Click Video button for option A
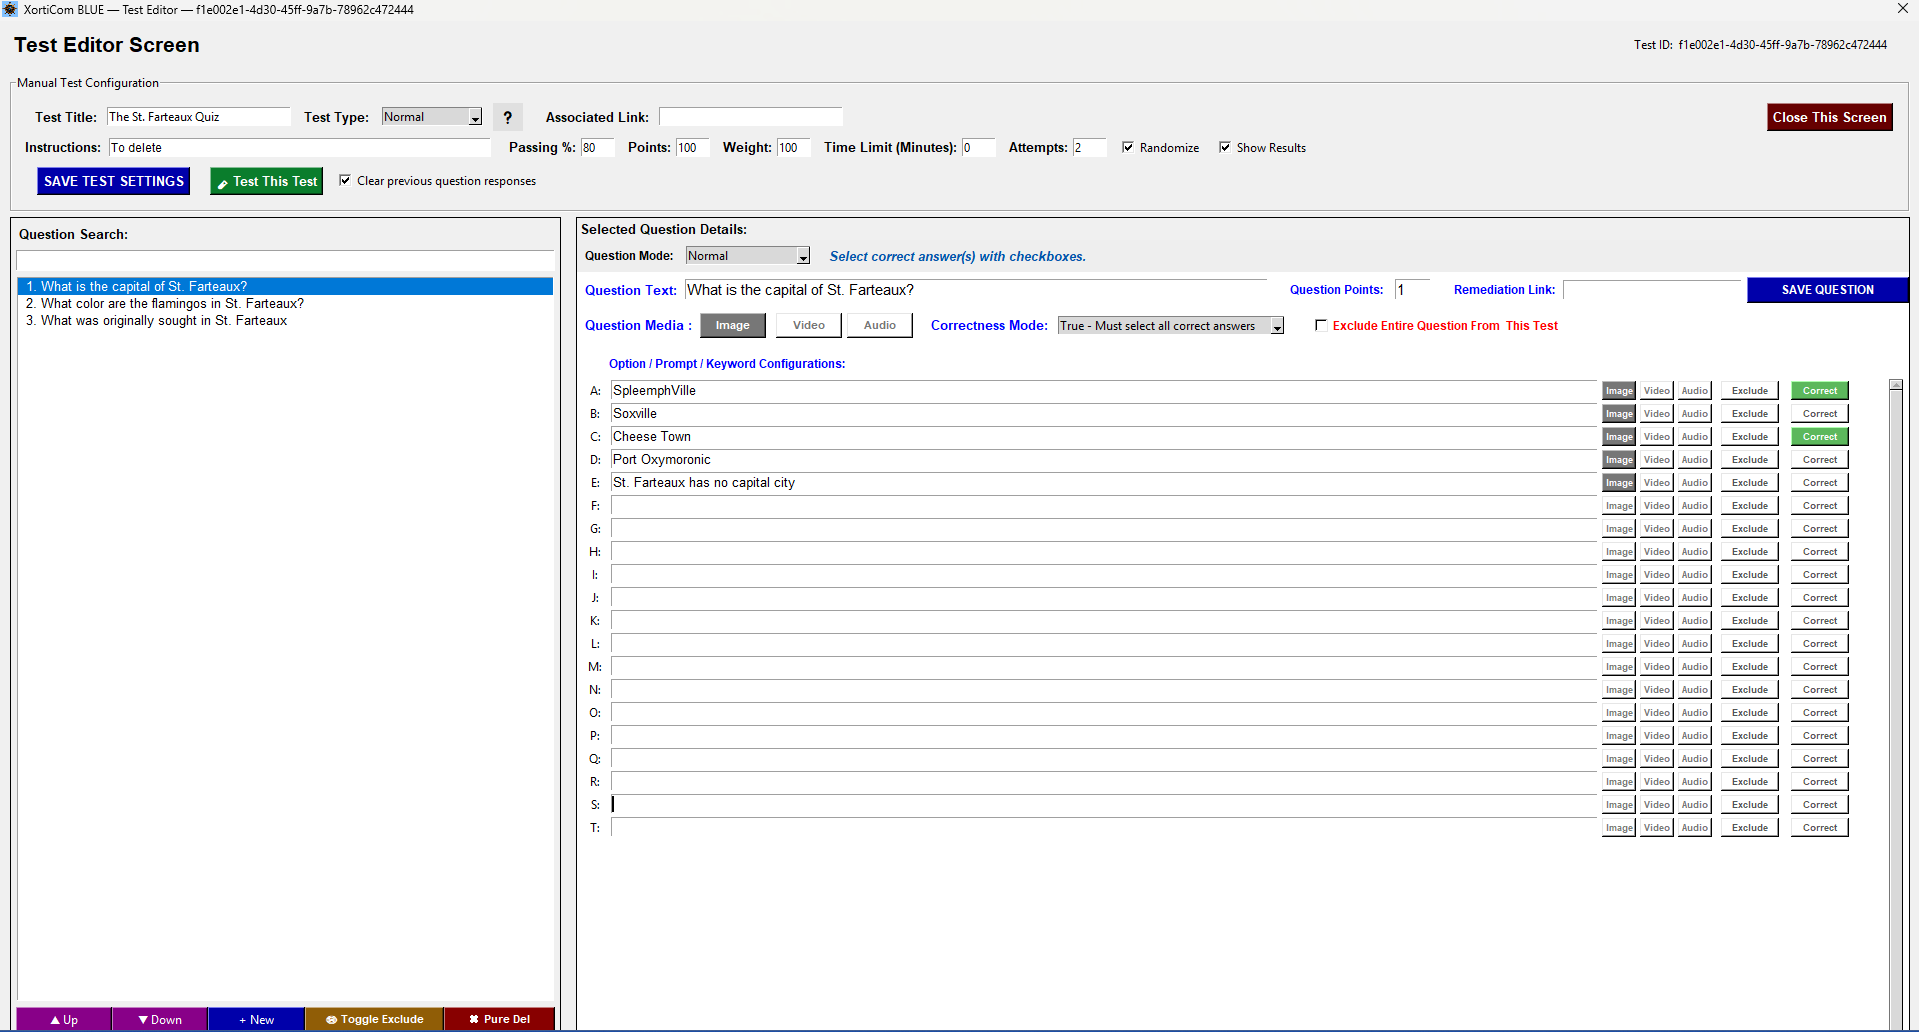The height and width of the screenshot is (1032, 1919). [1656, 391]
